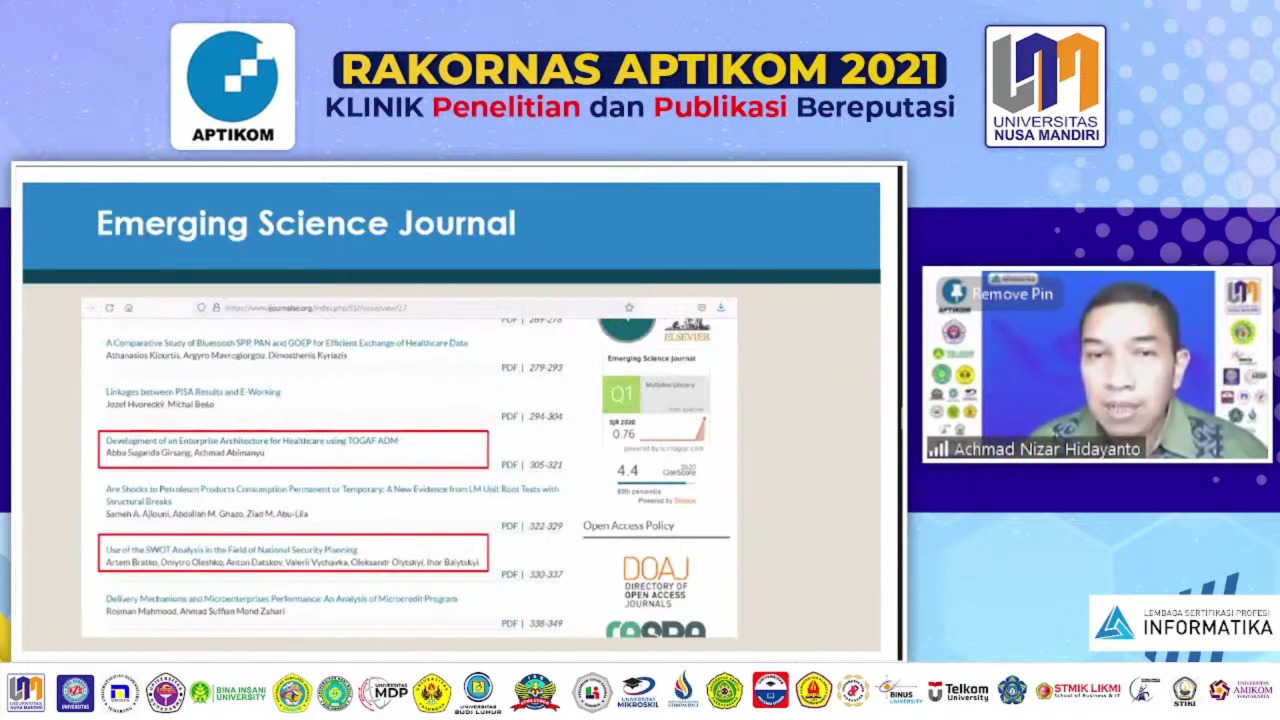
Task: Click the Nusa Mandiri logo in footer strip
Action: point(26,692)
